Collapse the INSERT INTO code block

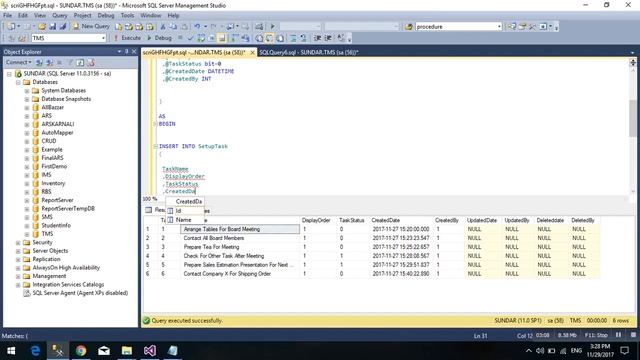coord(156,146)
